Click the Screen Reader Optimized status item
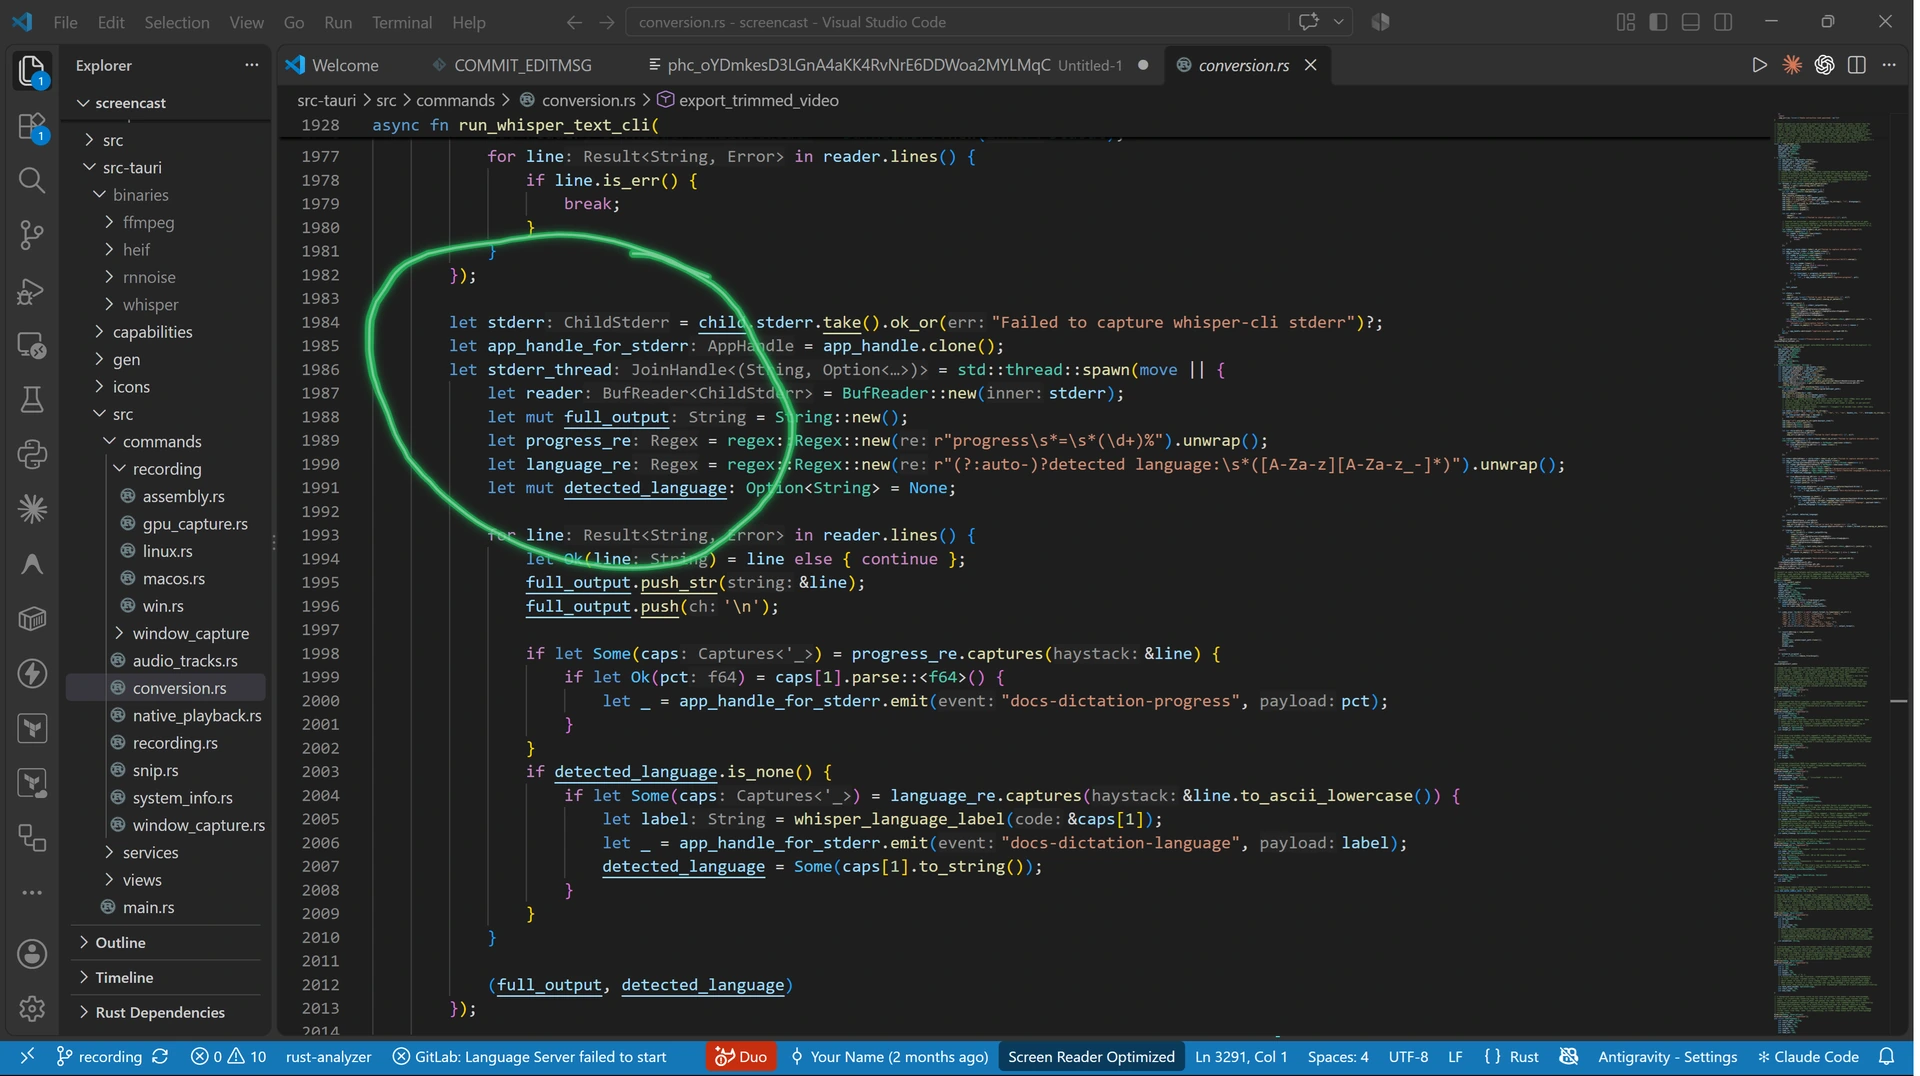The height and width of the screenshot is (1076, 1920). [1091, 1057]
